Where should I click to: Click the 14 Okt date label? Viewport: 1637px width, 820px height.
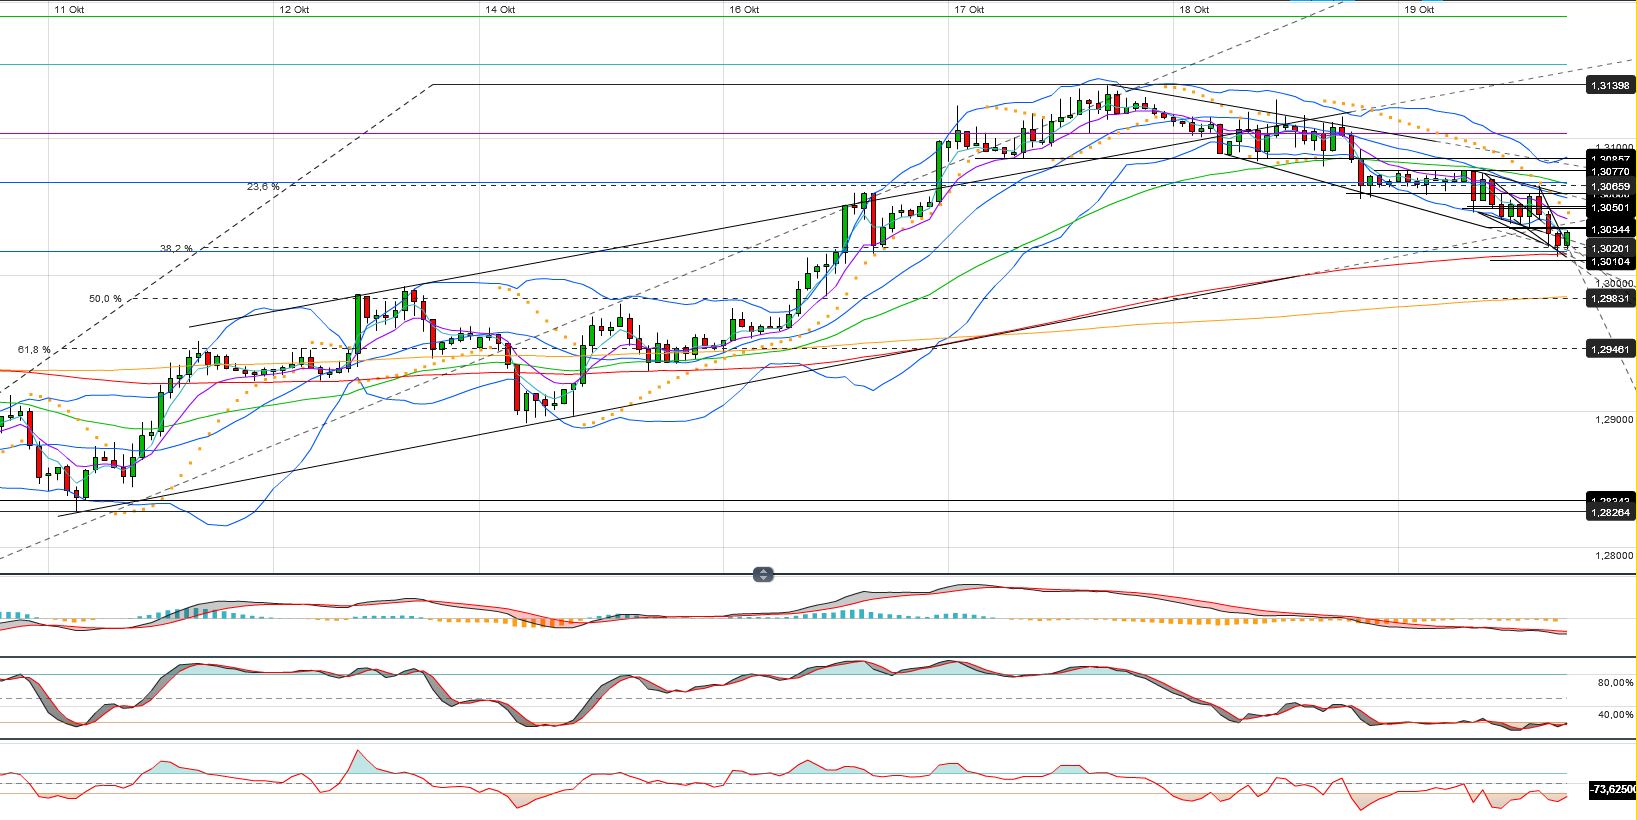[x=500, y=9]
